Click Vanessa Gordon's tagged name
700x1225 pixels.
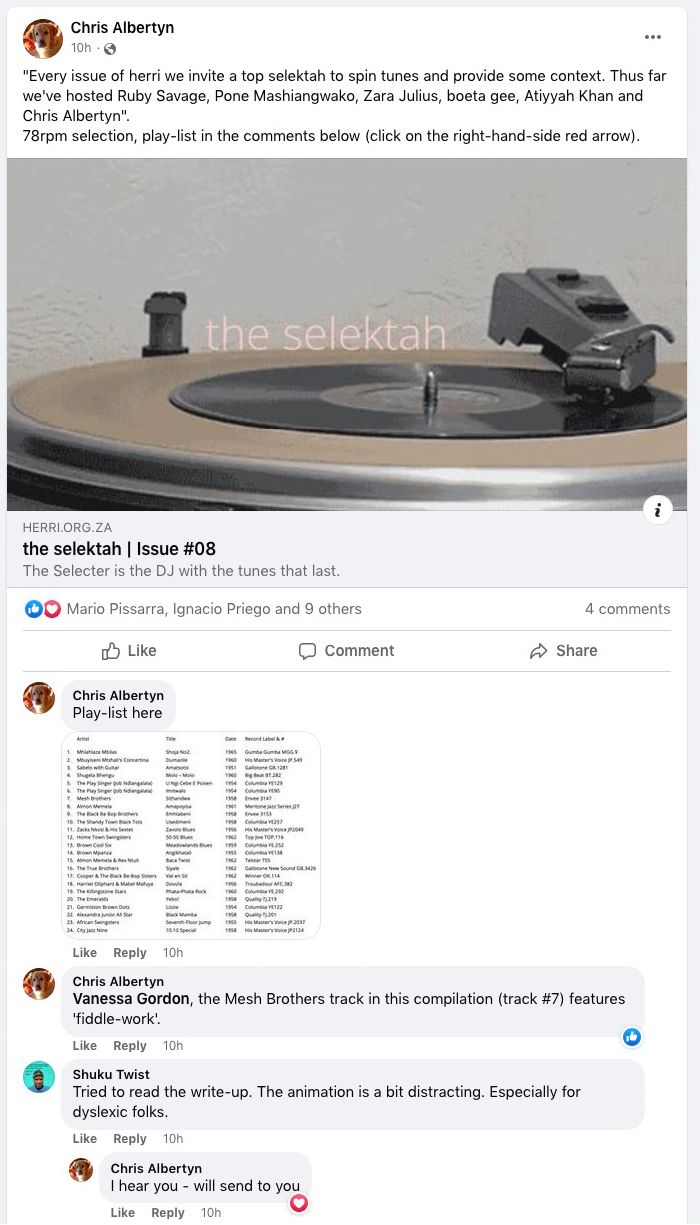131,999
